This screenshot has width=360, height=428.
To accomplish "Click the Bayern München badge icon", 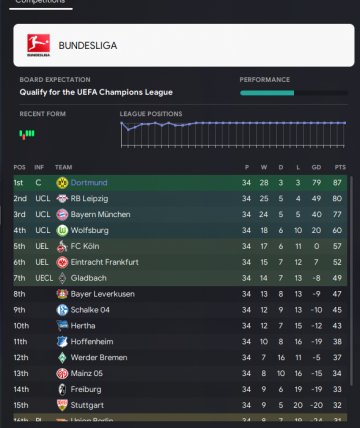I will point(62,215).
